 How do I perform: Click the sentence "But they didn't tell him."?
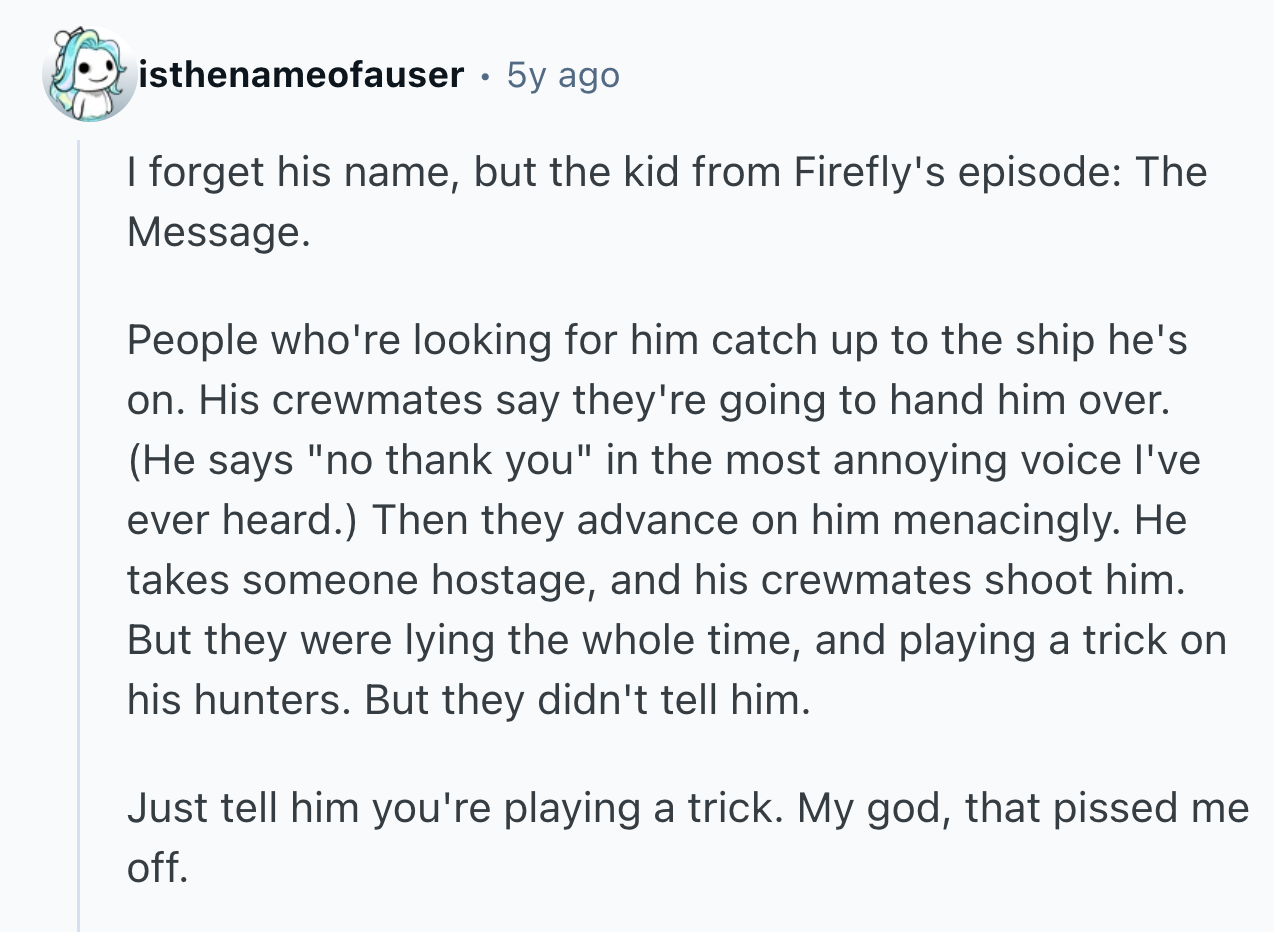(585, 700)
